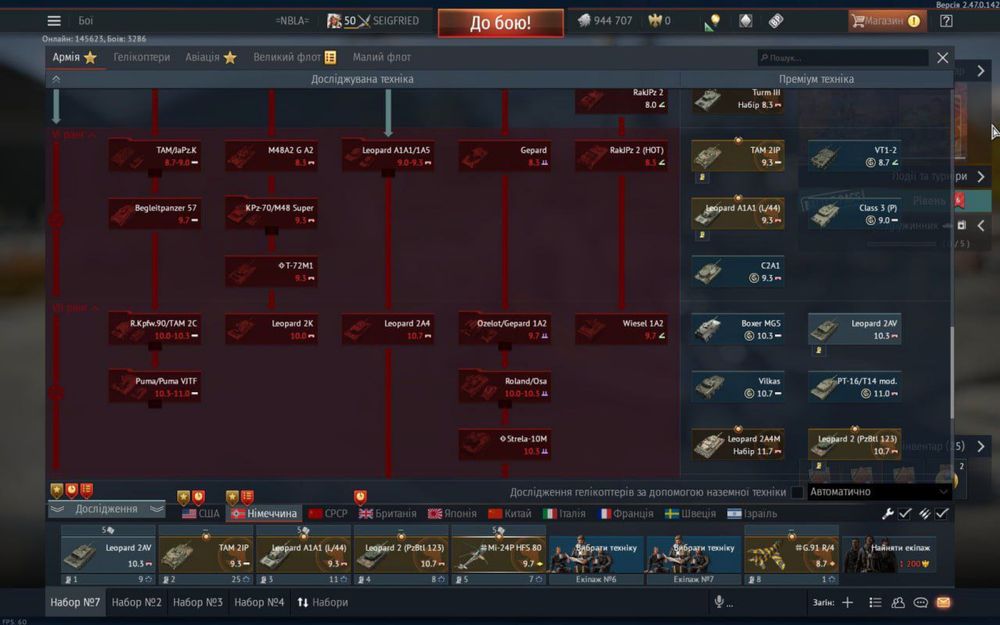
Task: Click the last checkmark box in the crew toolbar
Action: pos(942,513)
